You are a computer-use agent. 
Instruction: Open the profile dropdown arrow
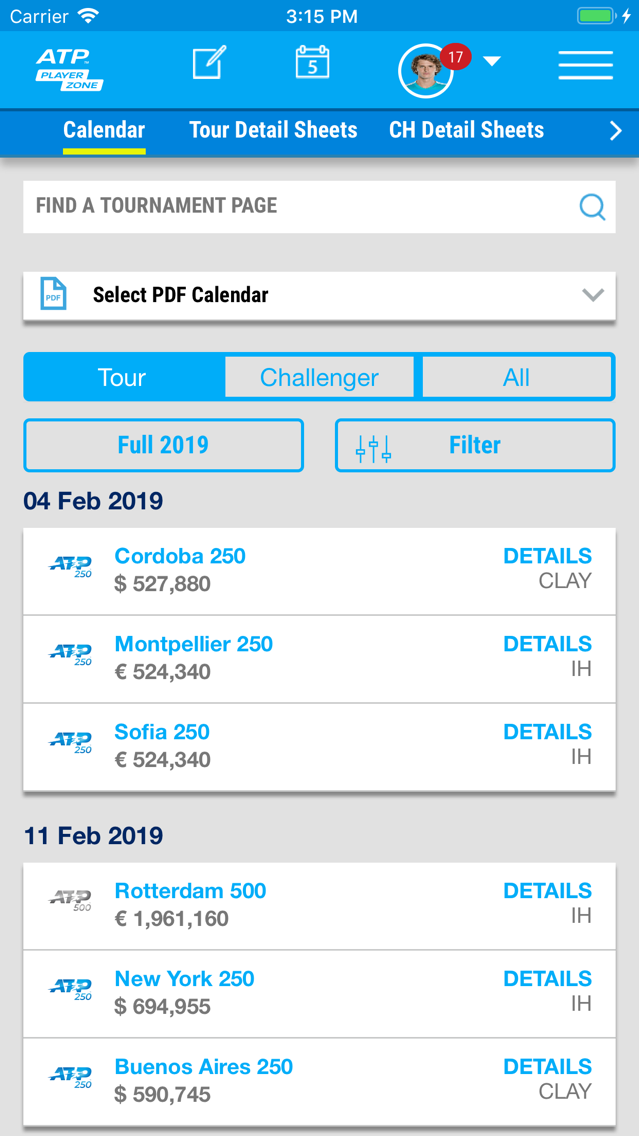point(492,62)
